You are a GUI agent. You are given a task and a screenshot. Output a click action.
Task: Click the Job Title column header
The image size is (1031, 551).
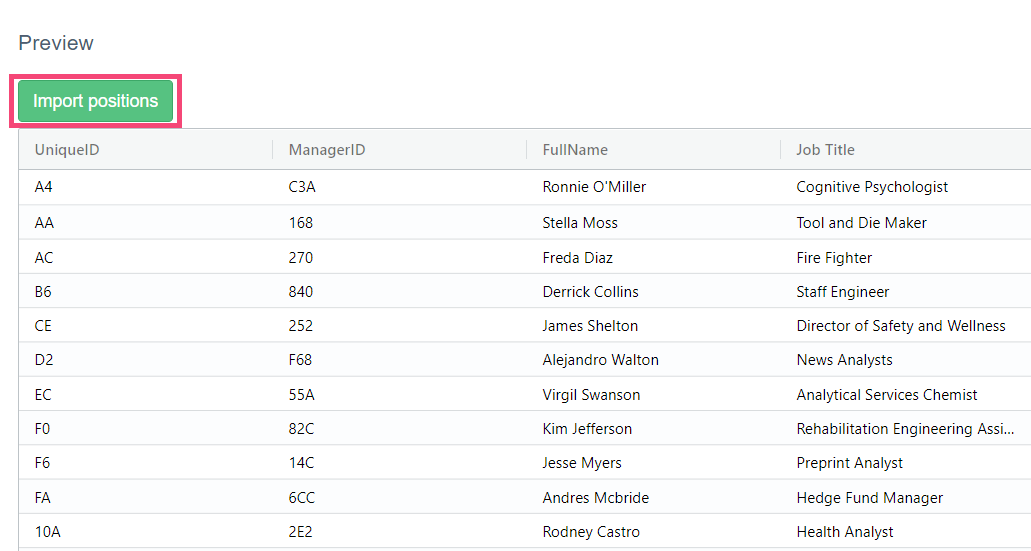click(x=825, y=150)
